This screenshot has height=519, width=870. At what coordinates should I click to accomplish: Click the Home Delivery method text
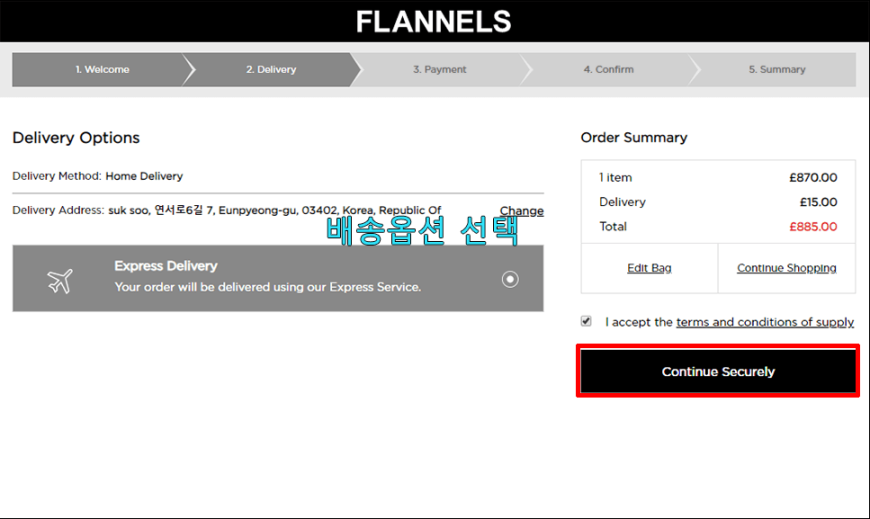pyautogui.click(x=144, y=176)
